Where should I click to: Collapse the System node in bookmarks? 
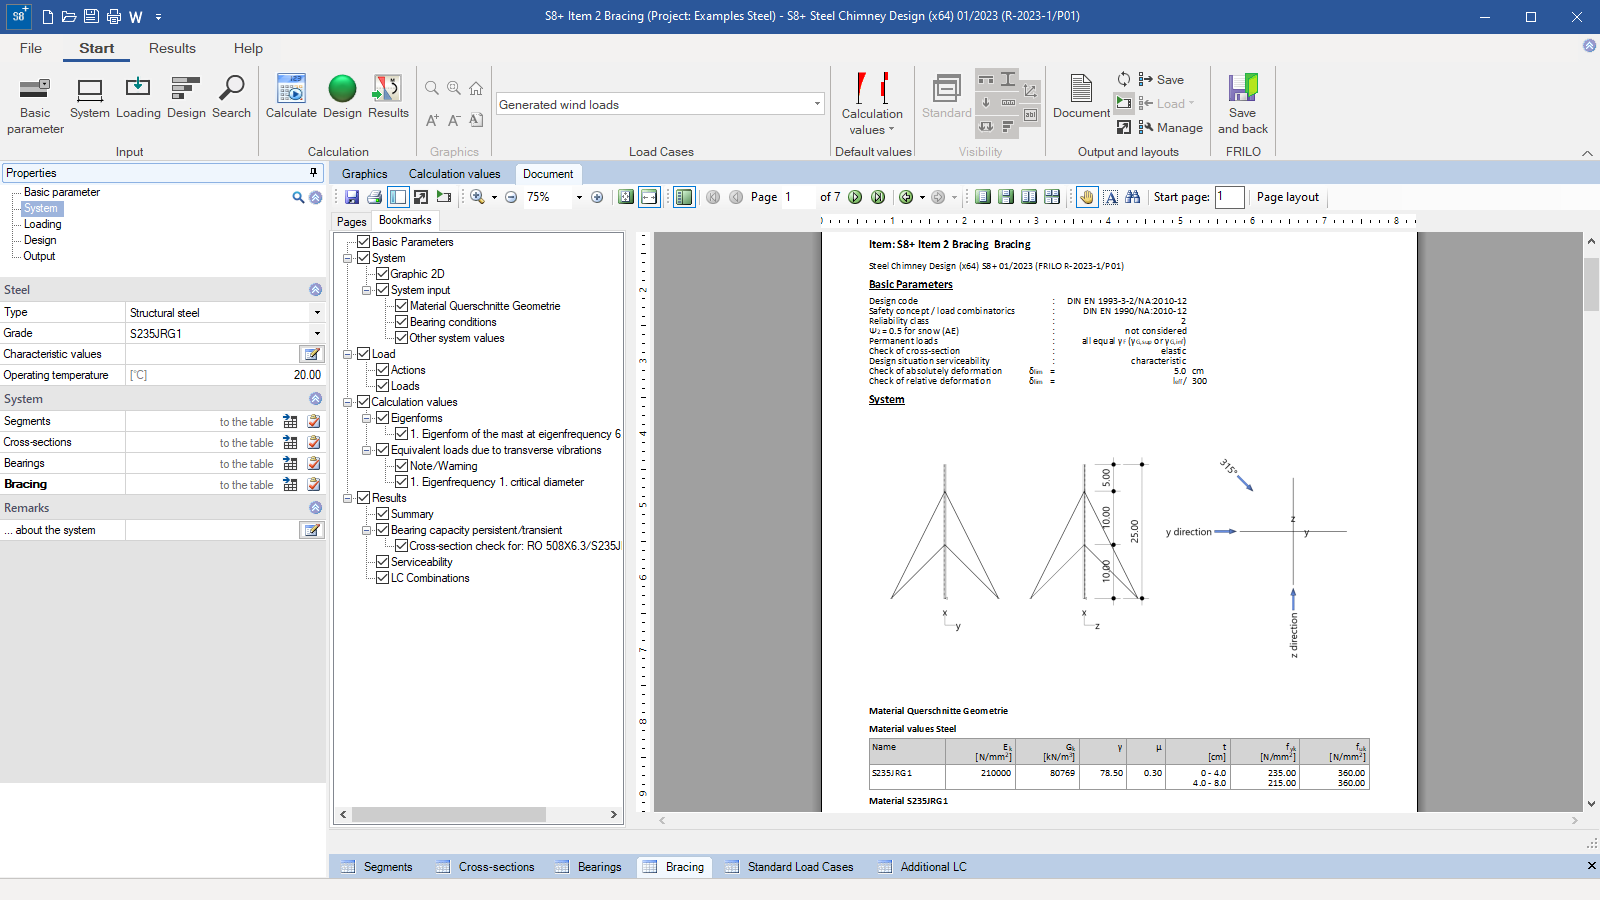point(348,258)
